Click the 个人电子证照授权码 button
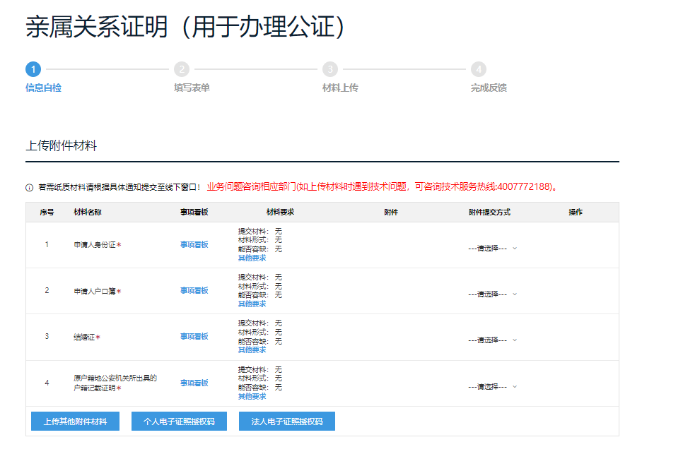The width and height of the screenshot is (700, 454). click(x=179, y=422)
